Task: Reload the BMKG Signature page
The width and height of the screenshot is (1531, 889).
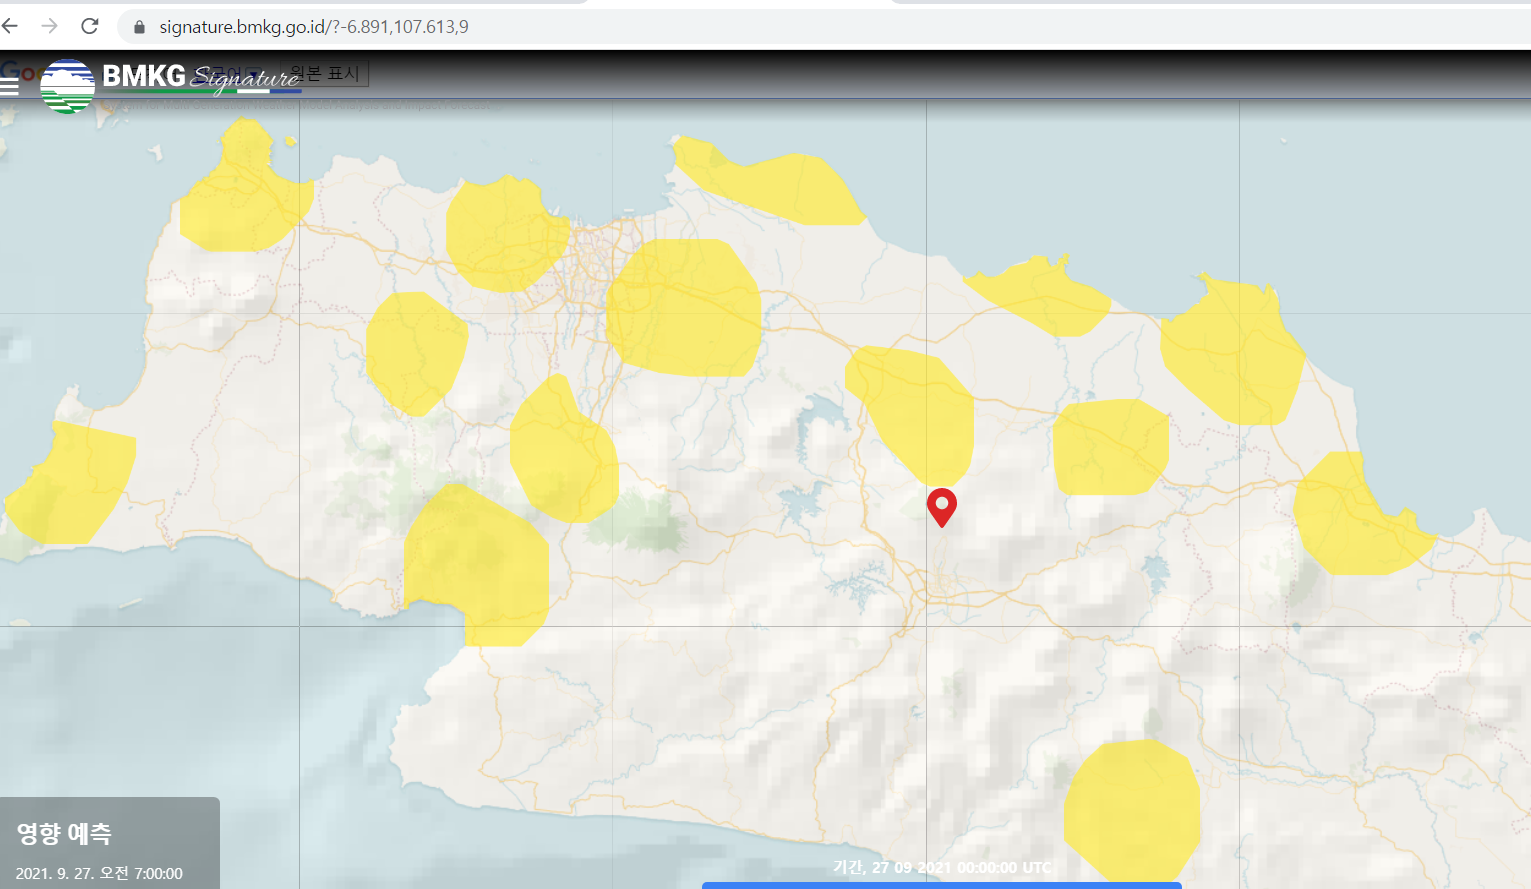Action: pos(90,26)
